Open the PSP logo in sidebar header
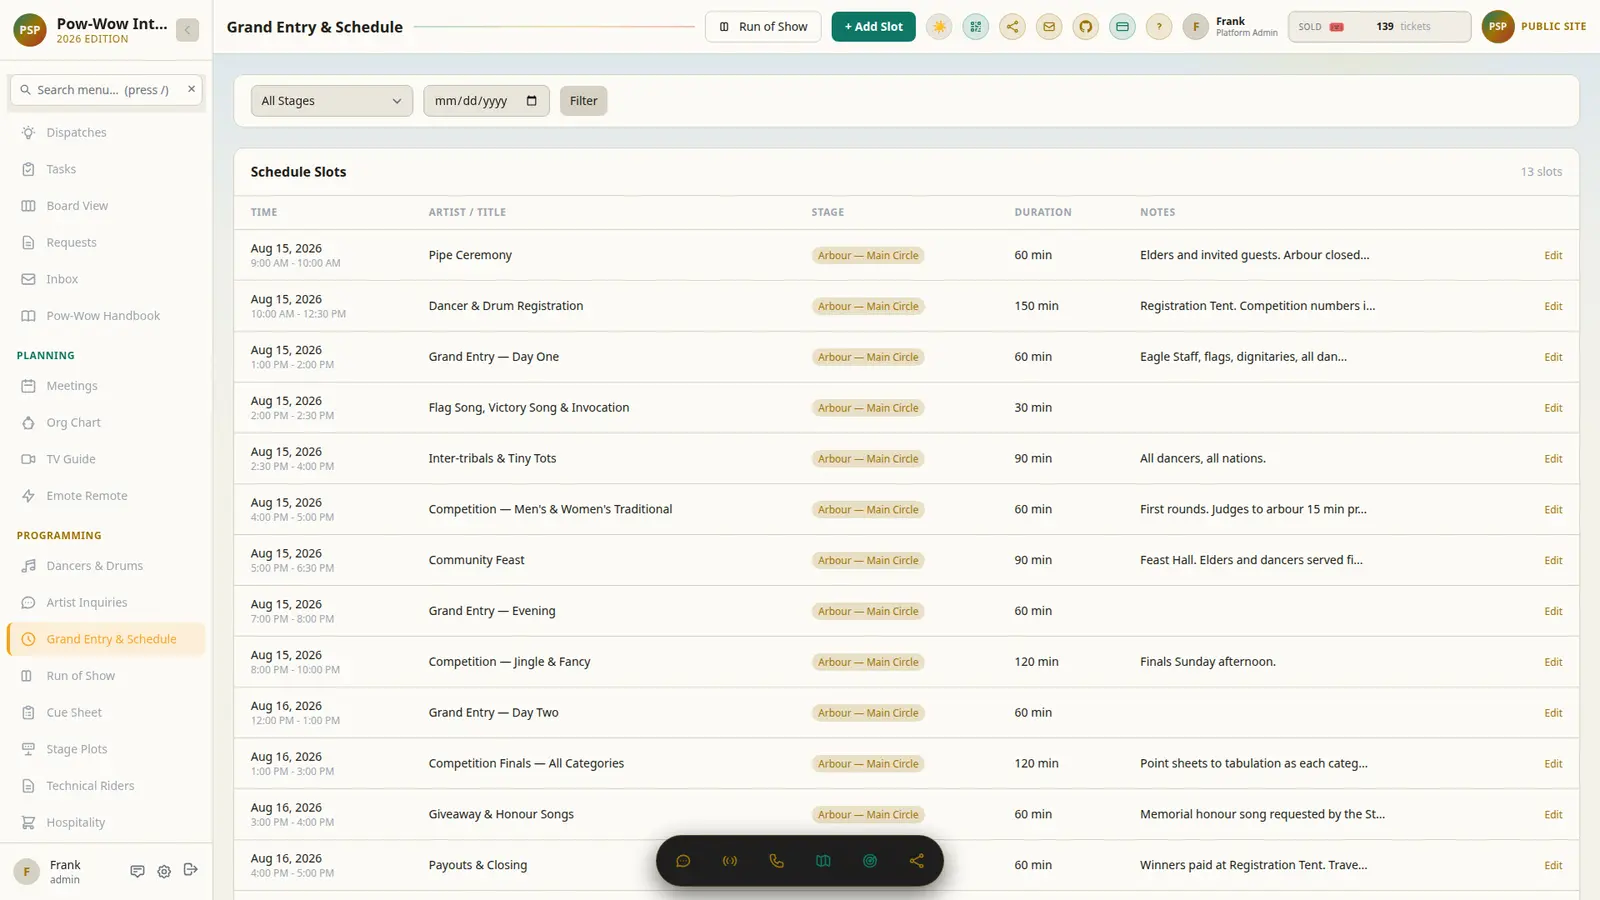This screenshot has height=900, width=1600. (30, 30)
